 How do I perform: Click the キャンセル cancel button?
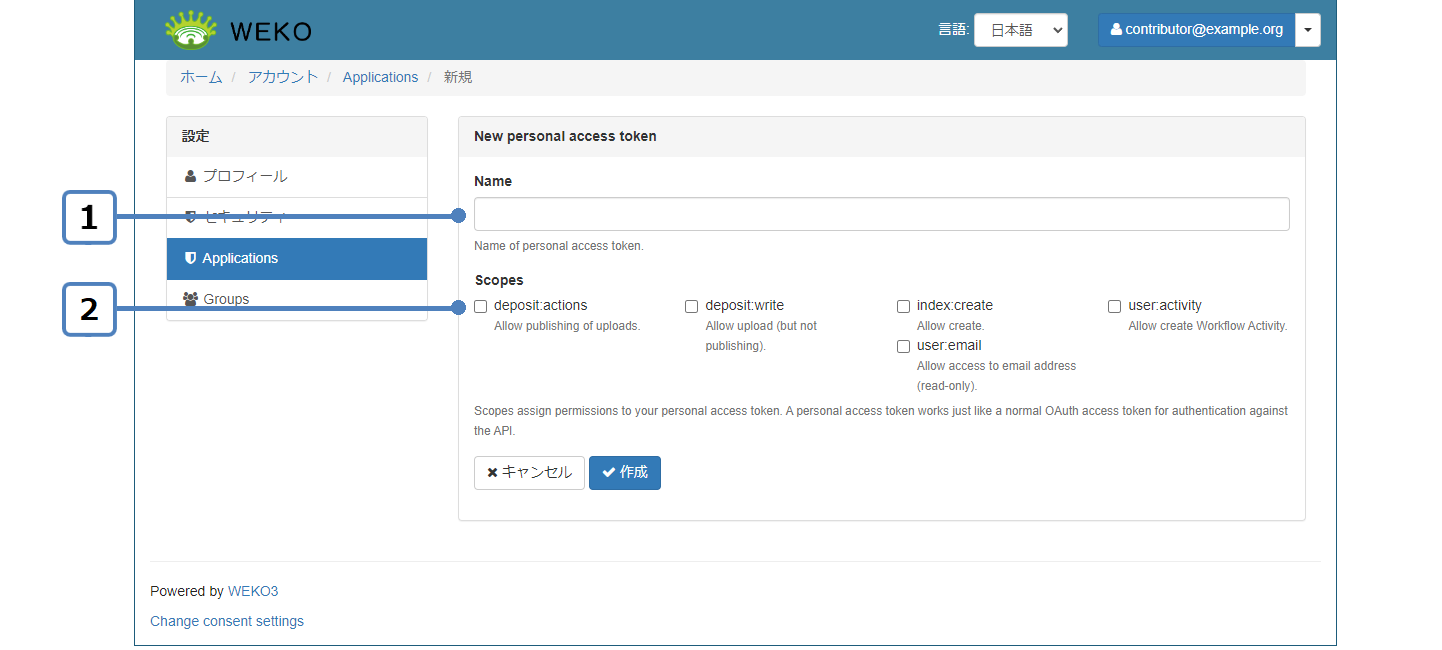click(x=529, y=473)
